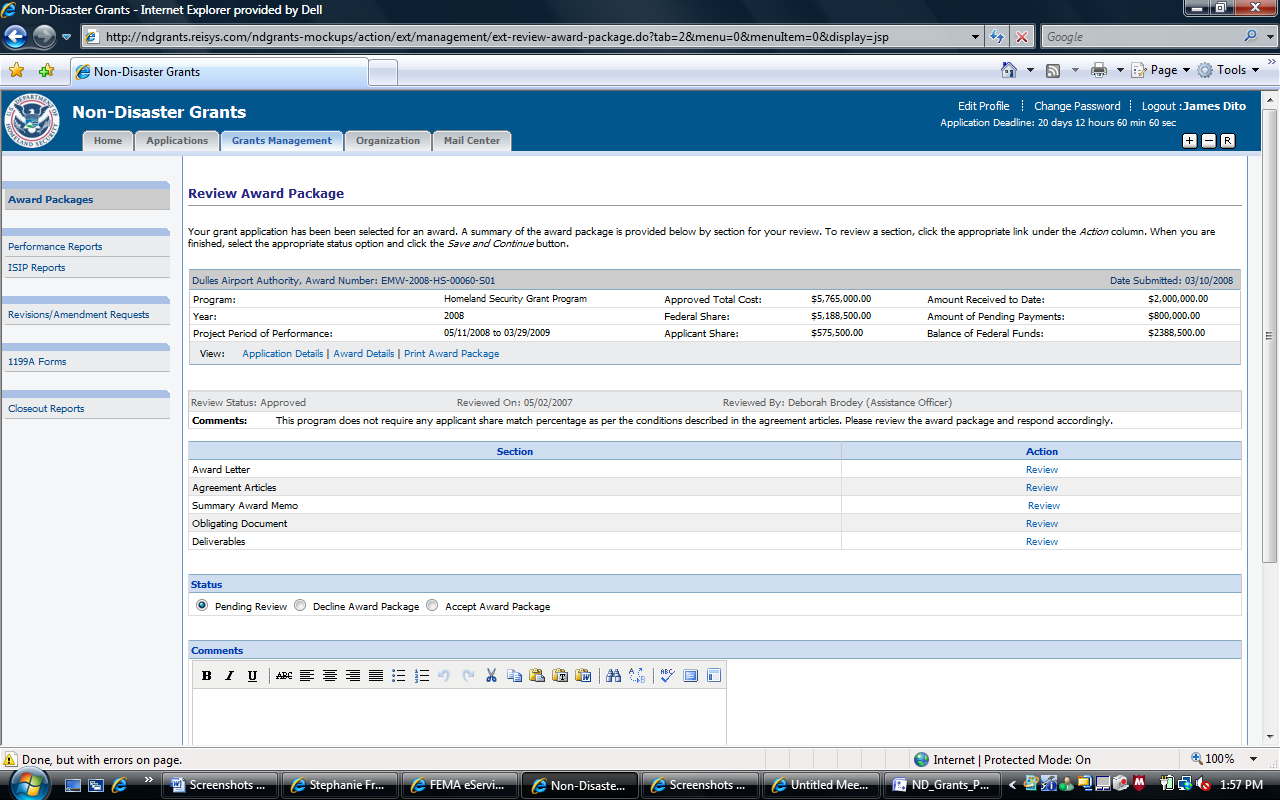
Task: Run spell check in comments editor
Action: click(x=667, y=676)
